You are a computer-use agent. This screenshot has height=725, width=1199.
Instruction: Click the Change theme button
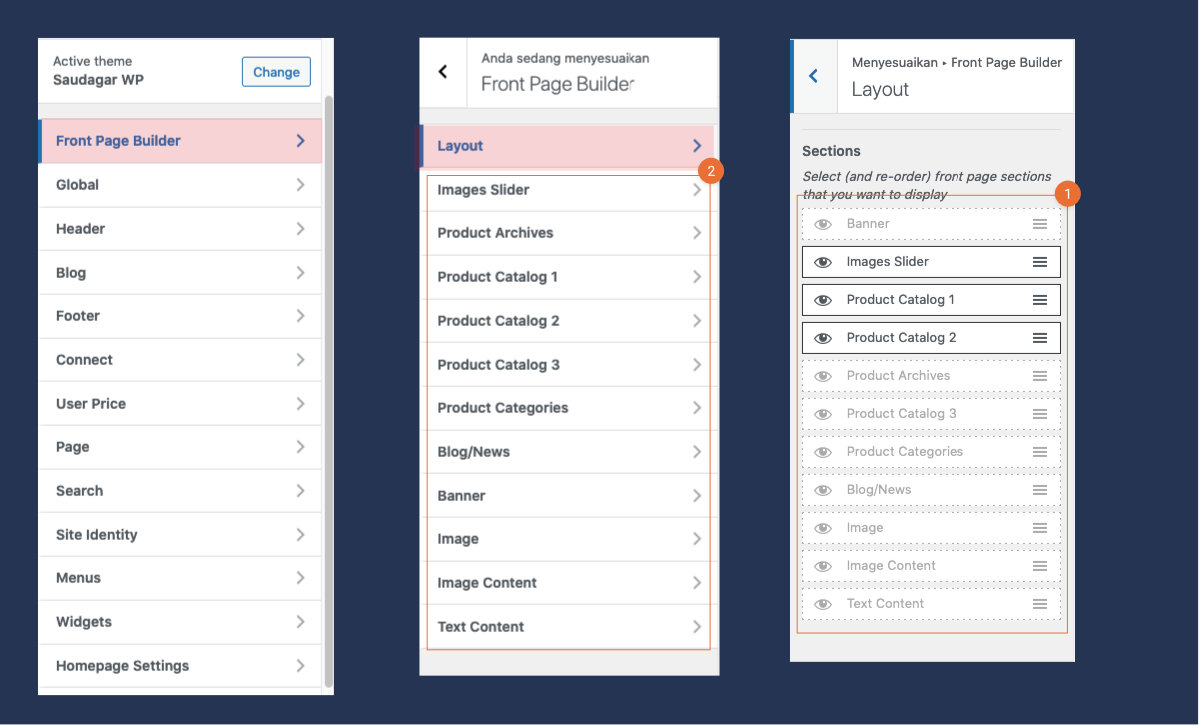click(x=276, y=72)
